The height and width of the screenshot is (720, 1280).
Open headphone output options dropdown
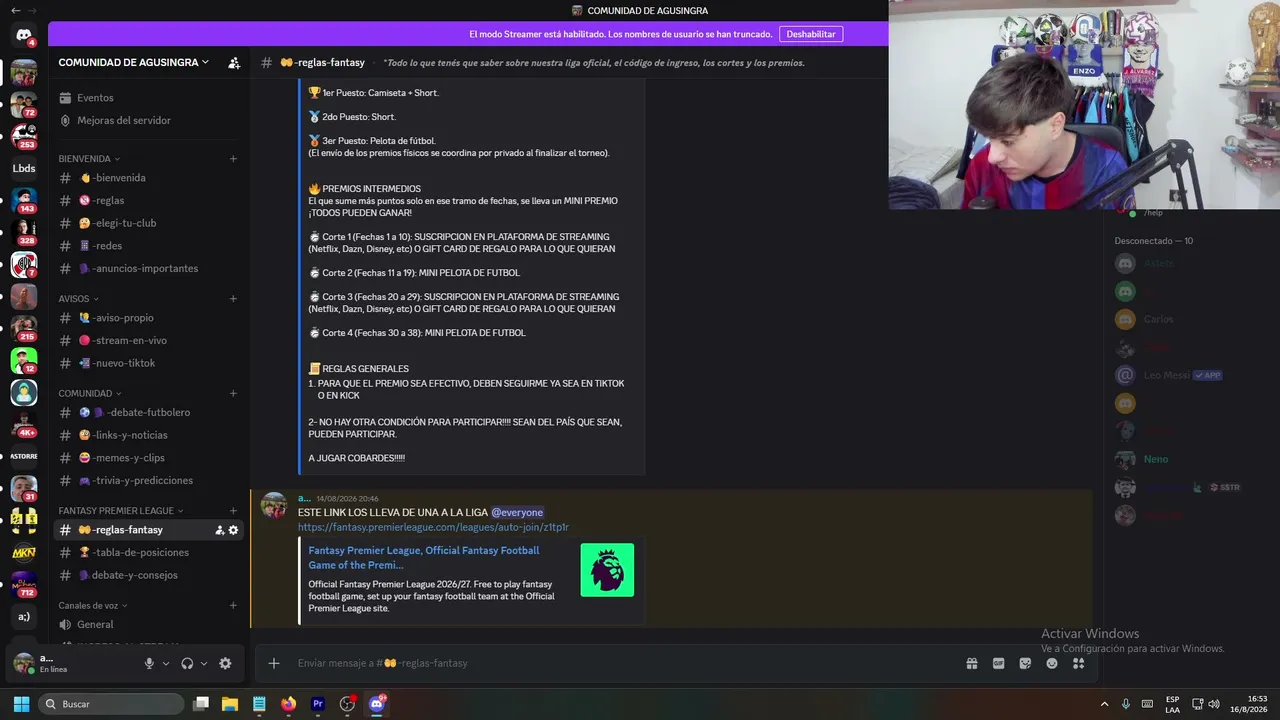coord(204,663)
